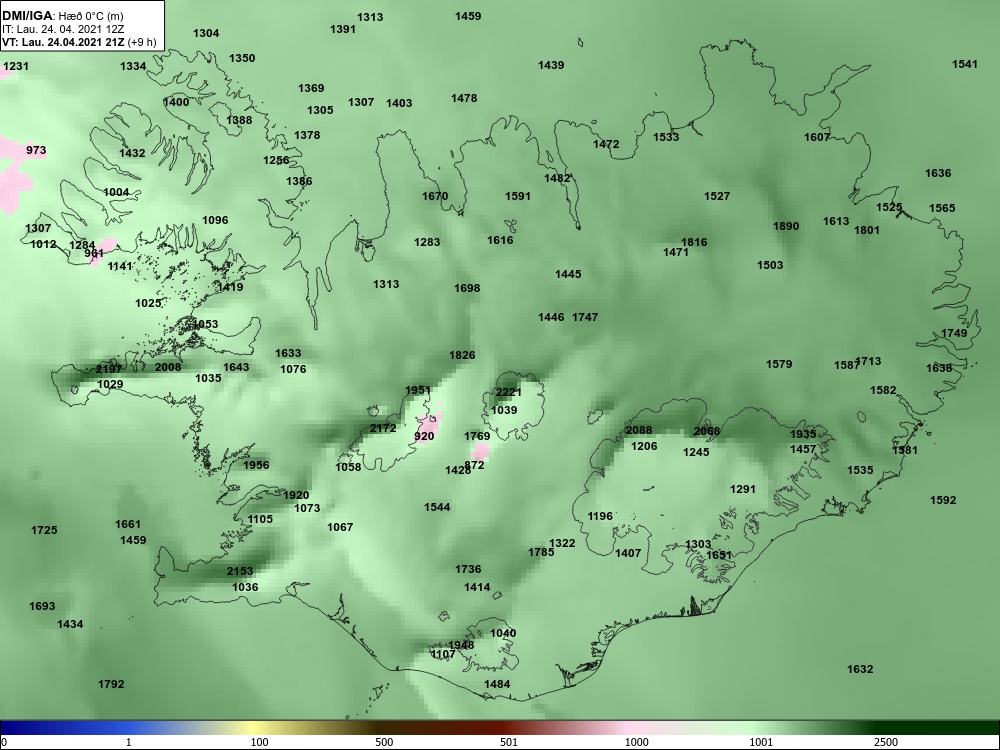Click the color scale label '2500'
The image size is (1000, 750).
(885, 742)
